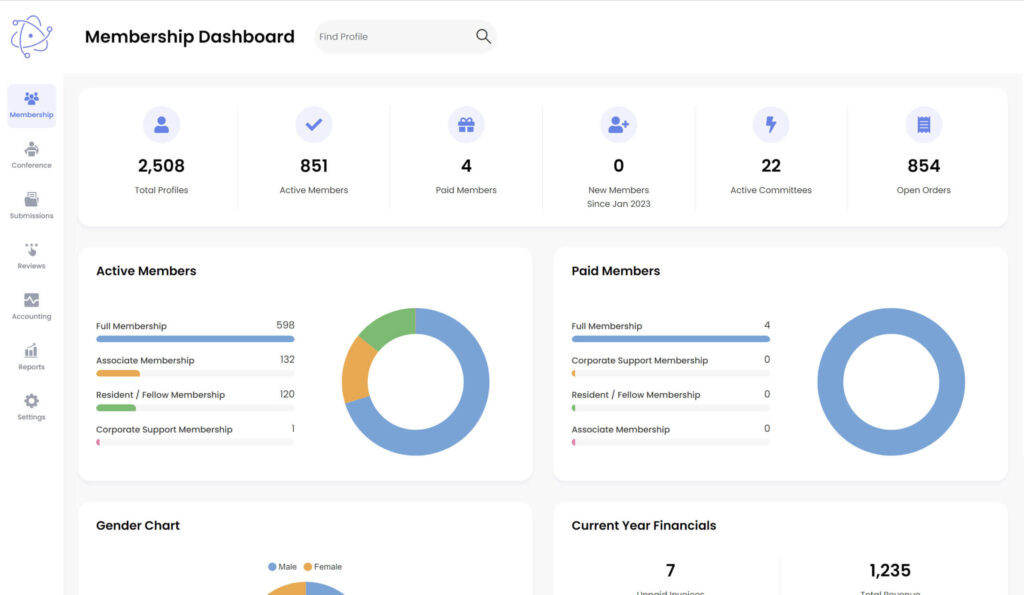The image size is (1024, 595).
Task: Click the Open Orders receipt icon
Action: tap(923, 125)
